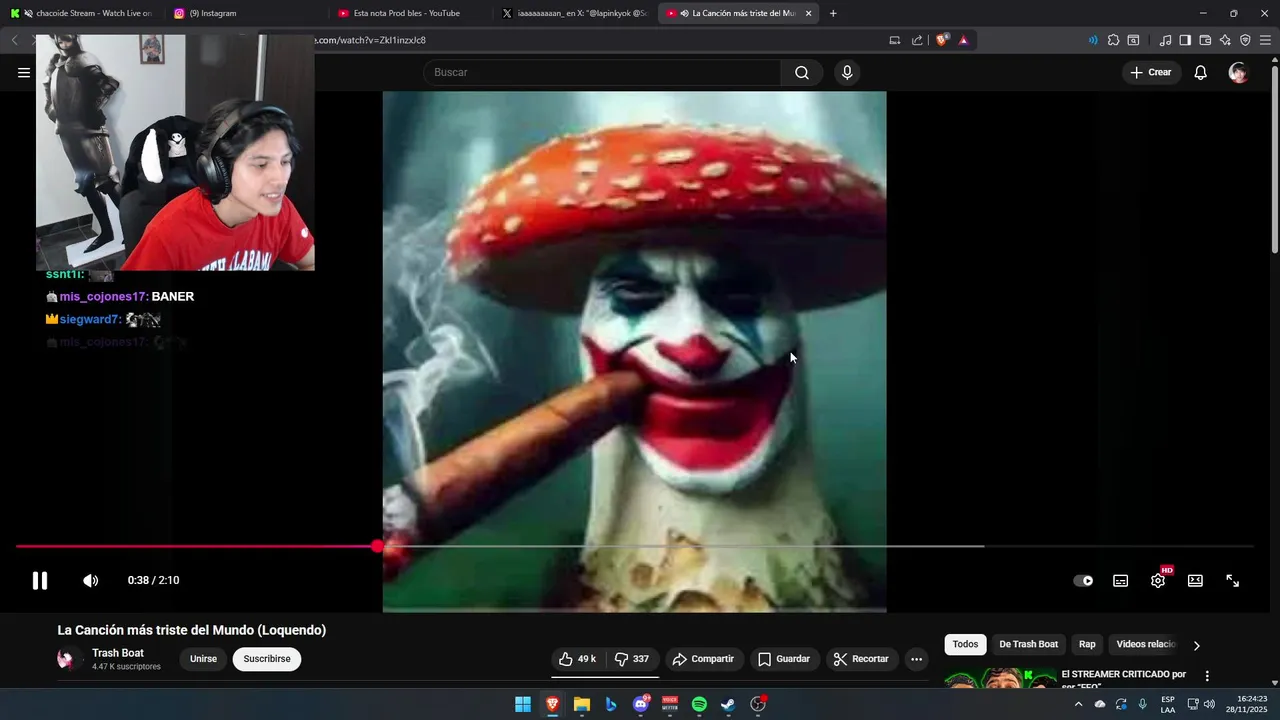Open the Crear create dropdown
The image size is (1280, 720).
click(1151, 72)
